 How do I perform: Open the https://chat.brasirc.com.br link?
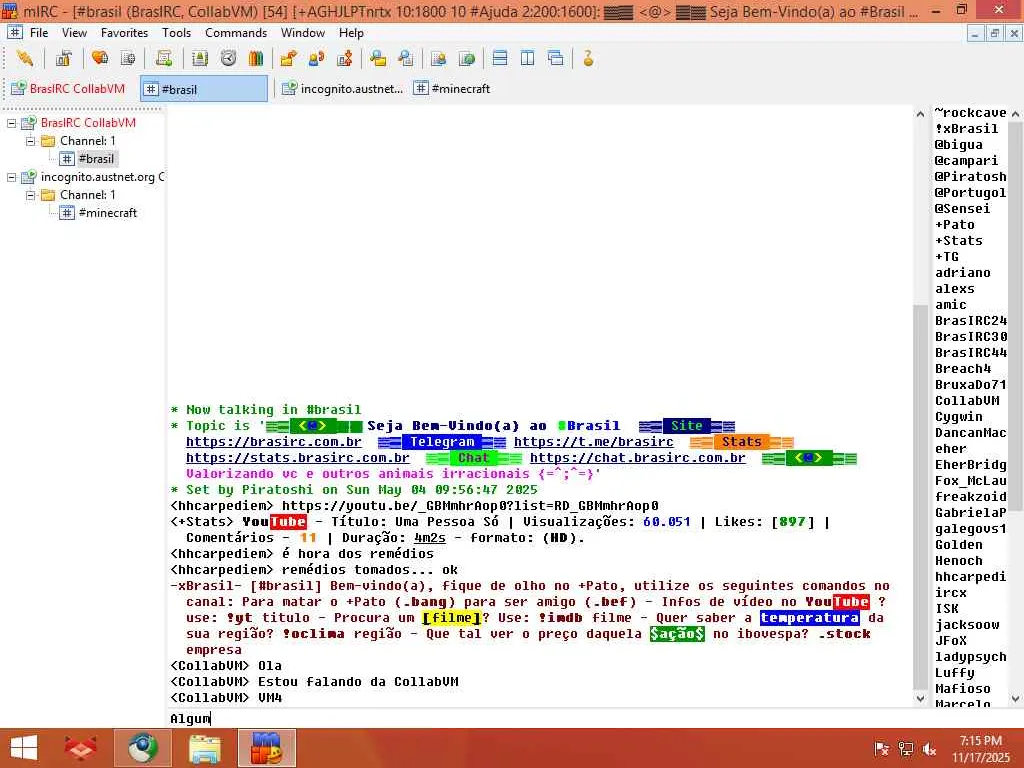[638, 458]
